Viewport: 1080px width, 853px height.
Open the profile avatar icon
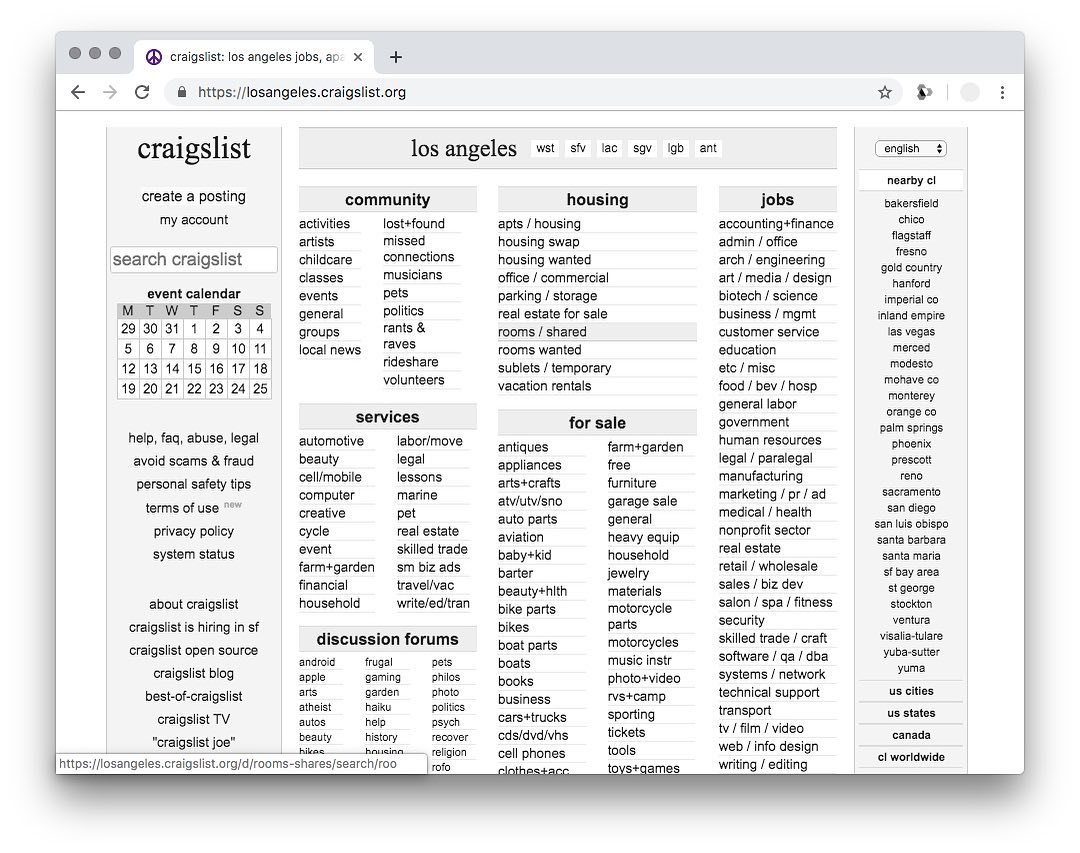tap(970, 92)
